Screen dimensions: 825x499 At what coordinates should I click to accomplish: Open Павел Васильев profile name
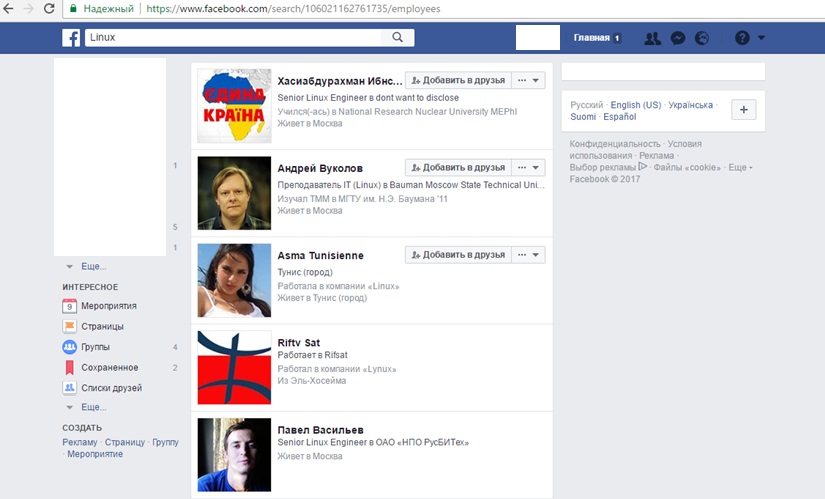(x=320, y=430)
